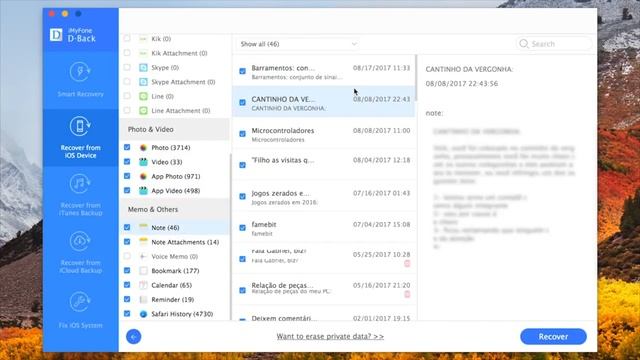Tick the Skype (0) checkbox
The image size is (640, 360).
coord(127,67)
